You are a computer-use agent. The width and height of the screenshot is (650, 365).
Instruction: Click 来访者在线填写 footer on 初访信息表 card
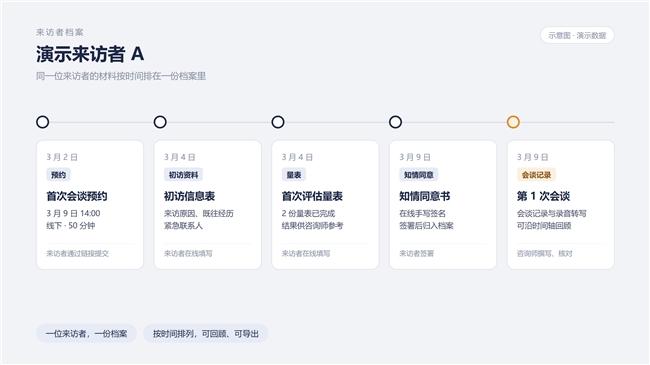pos(188,253)
